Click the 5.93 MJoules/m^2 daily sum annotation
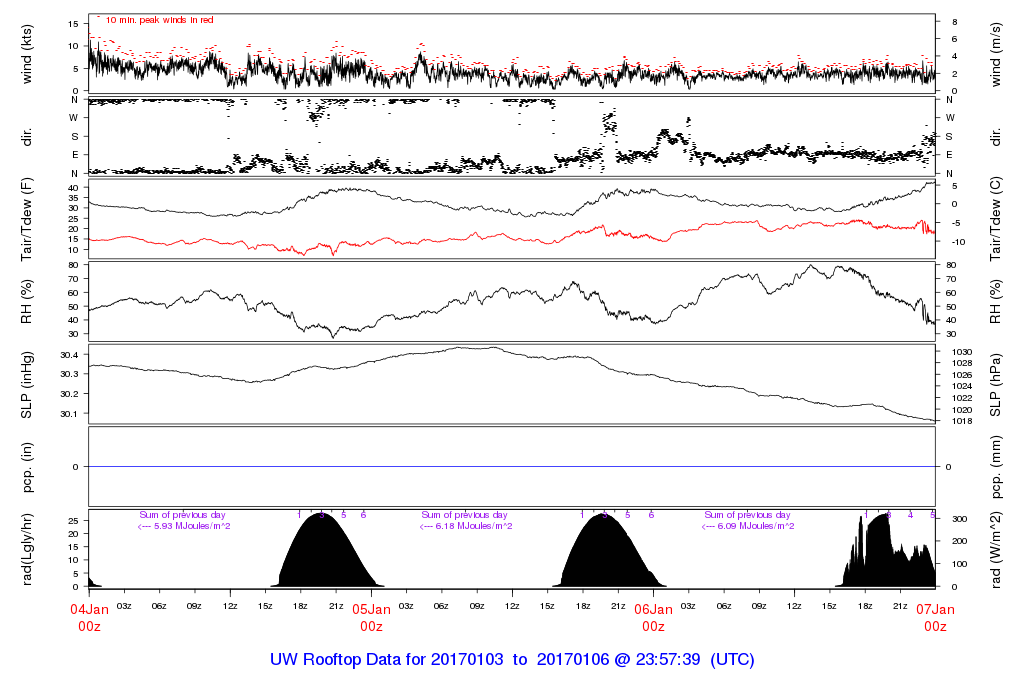The width and height of the screenshot is (1024, 700). [x=185, y=526]
